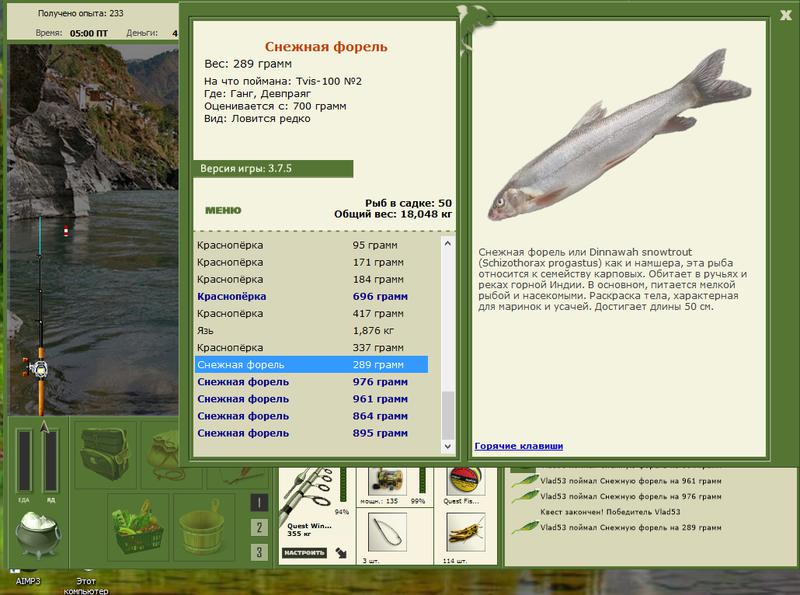Click the cooking cauldron icon
The height and width of the screenshot is (595, 800).
[38, 535]
